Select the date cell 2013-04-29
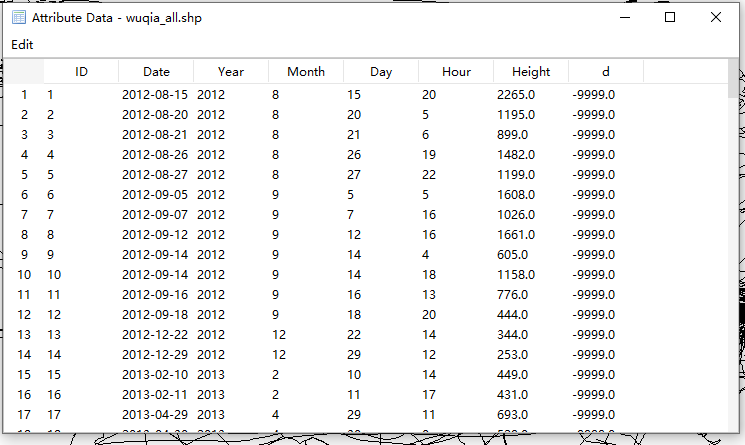This screenshot has width=745, height=445. click(x=154, y=414)
